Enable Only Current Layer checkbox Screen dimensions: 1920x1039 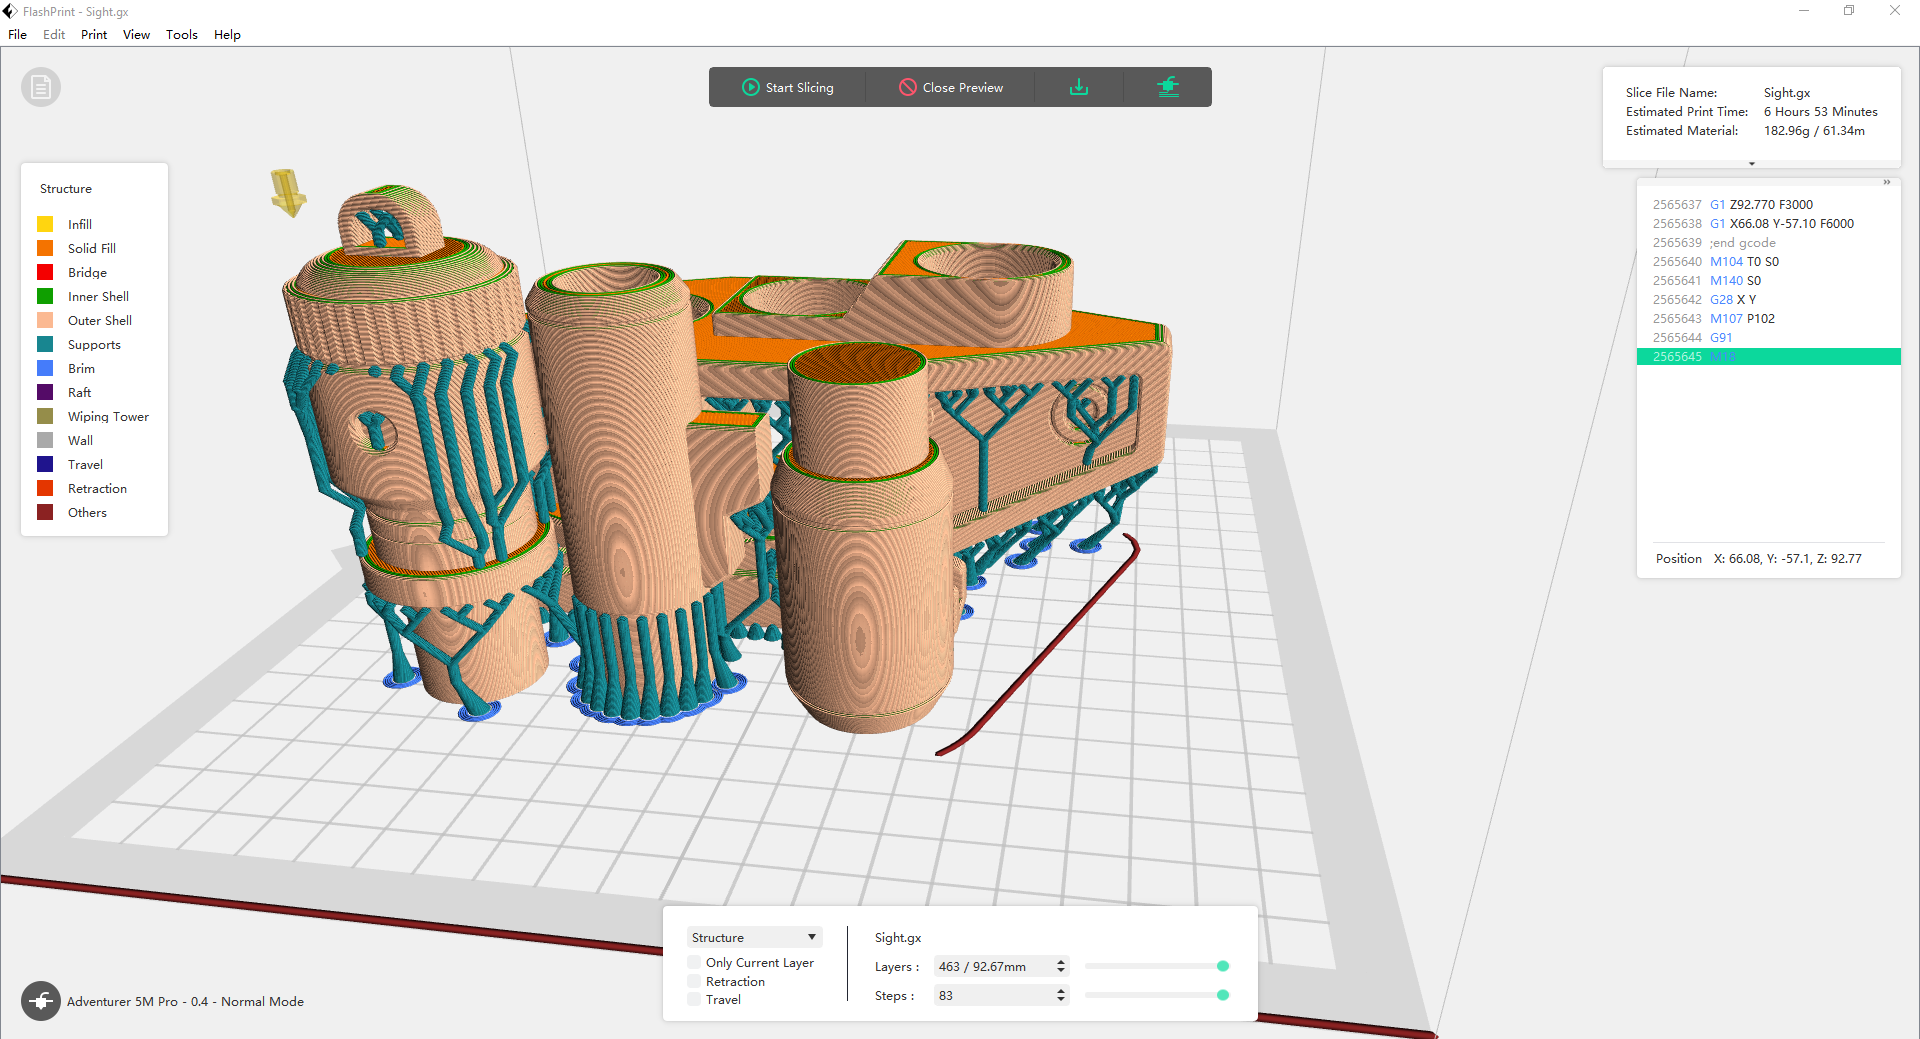coord(694,963)
